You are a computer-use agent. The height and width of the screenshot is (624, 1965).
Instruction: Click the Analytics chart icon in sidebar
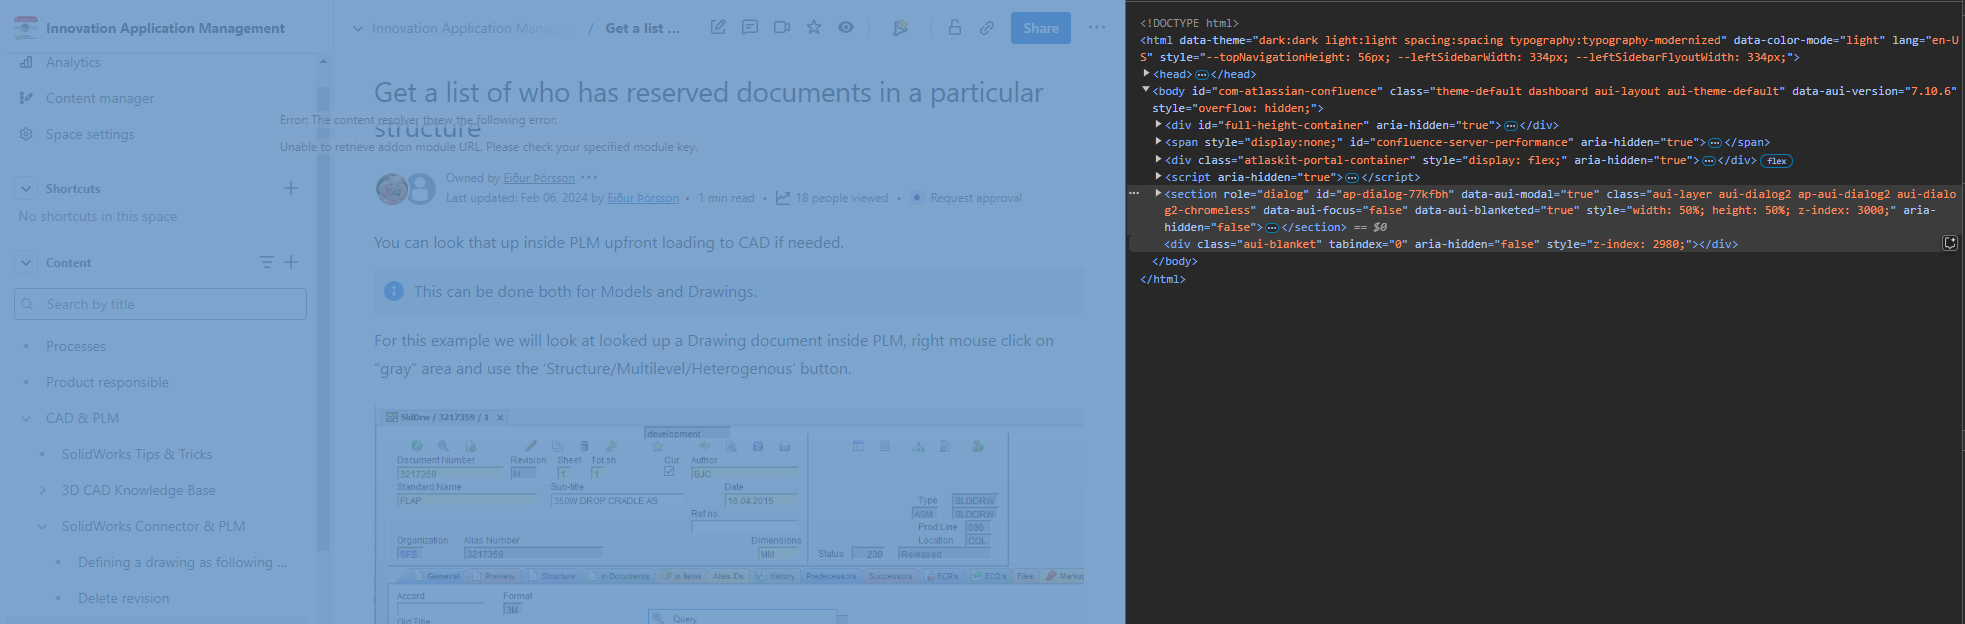(x=26, y=62)
